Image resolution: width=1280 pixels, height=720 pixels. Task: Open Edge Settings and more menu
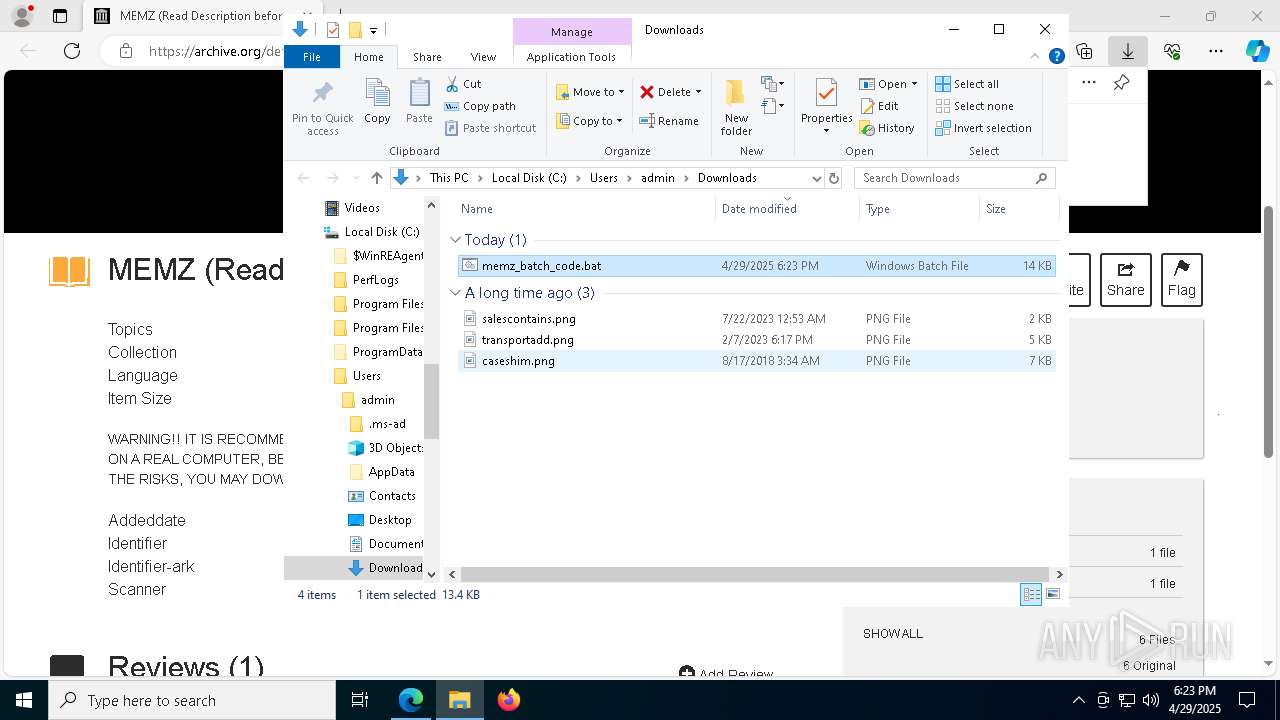[x=1216, y=51]
